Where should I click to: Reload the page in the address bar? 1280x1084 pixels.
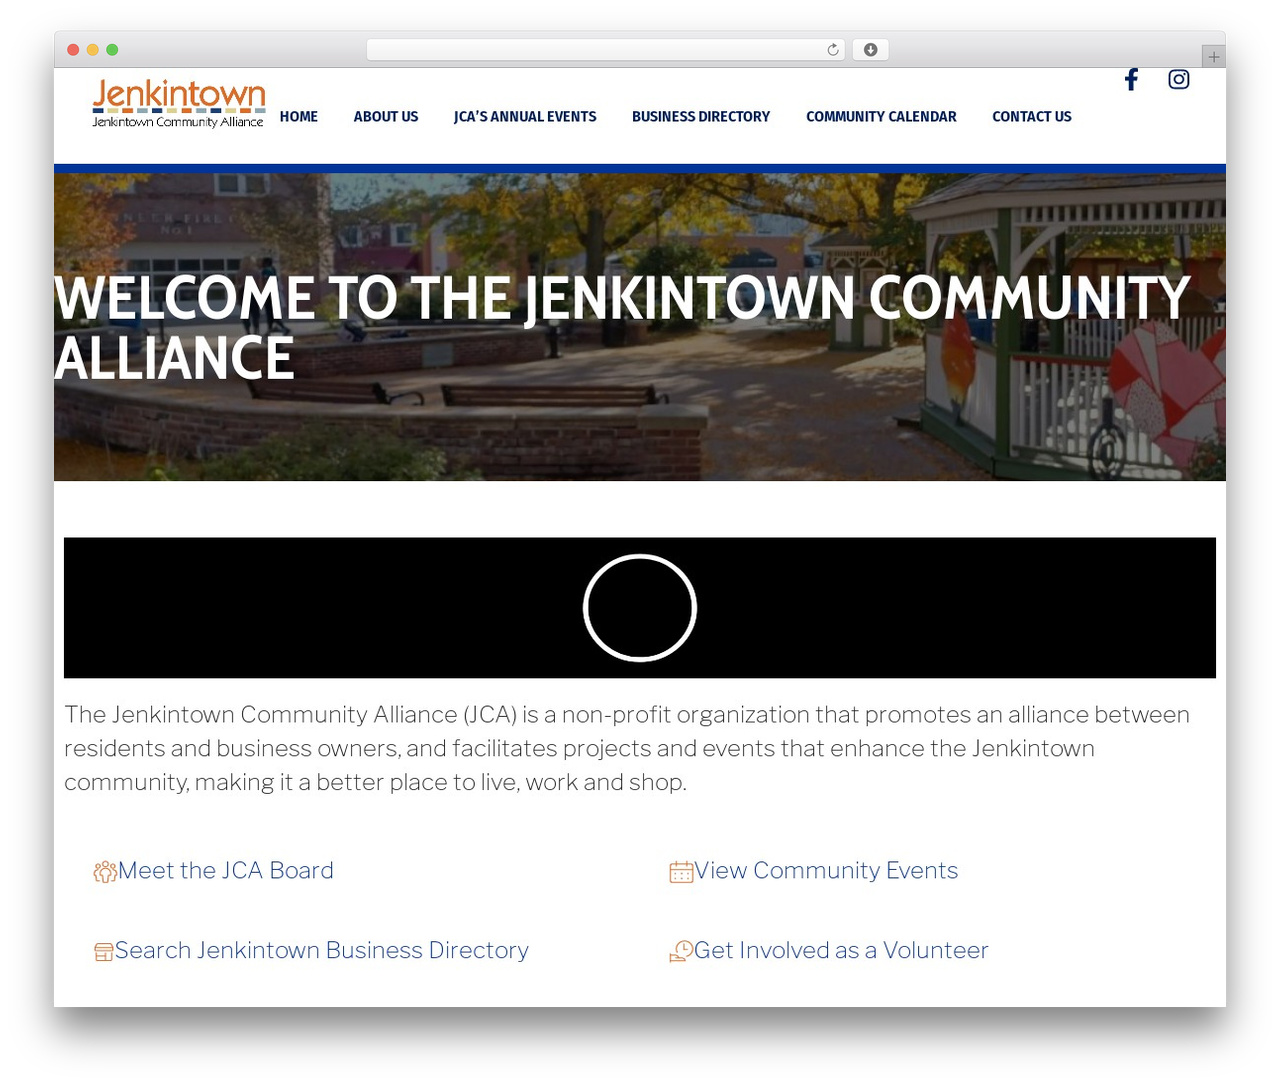[833, 50]
